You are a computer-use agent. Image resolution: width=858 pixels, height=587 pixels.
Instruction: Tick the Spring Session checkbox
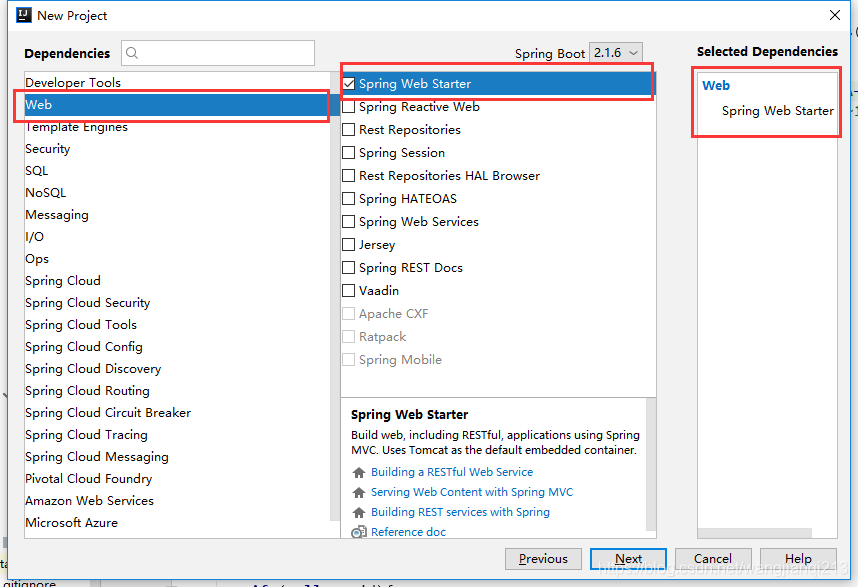[x=349, y=153]
